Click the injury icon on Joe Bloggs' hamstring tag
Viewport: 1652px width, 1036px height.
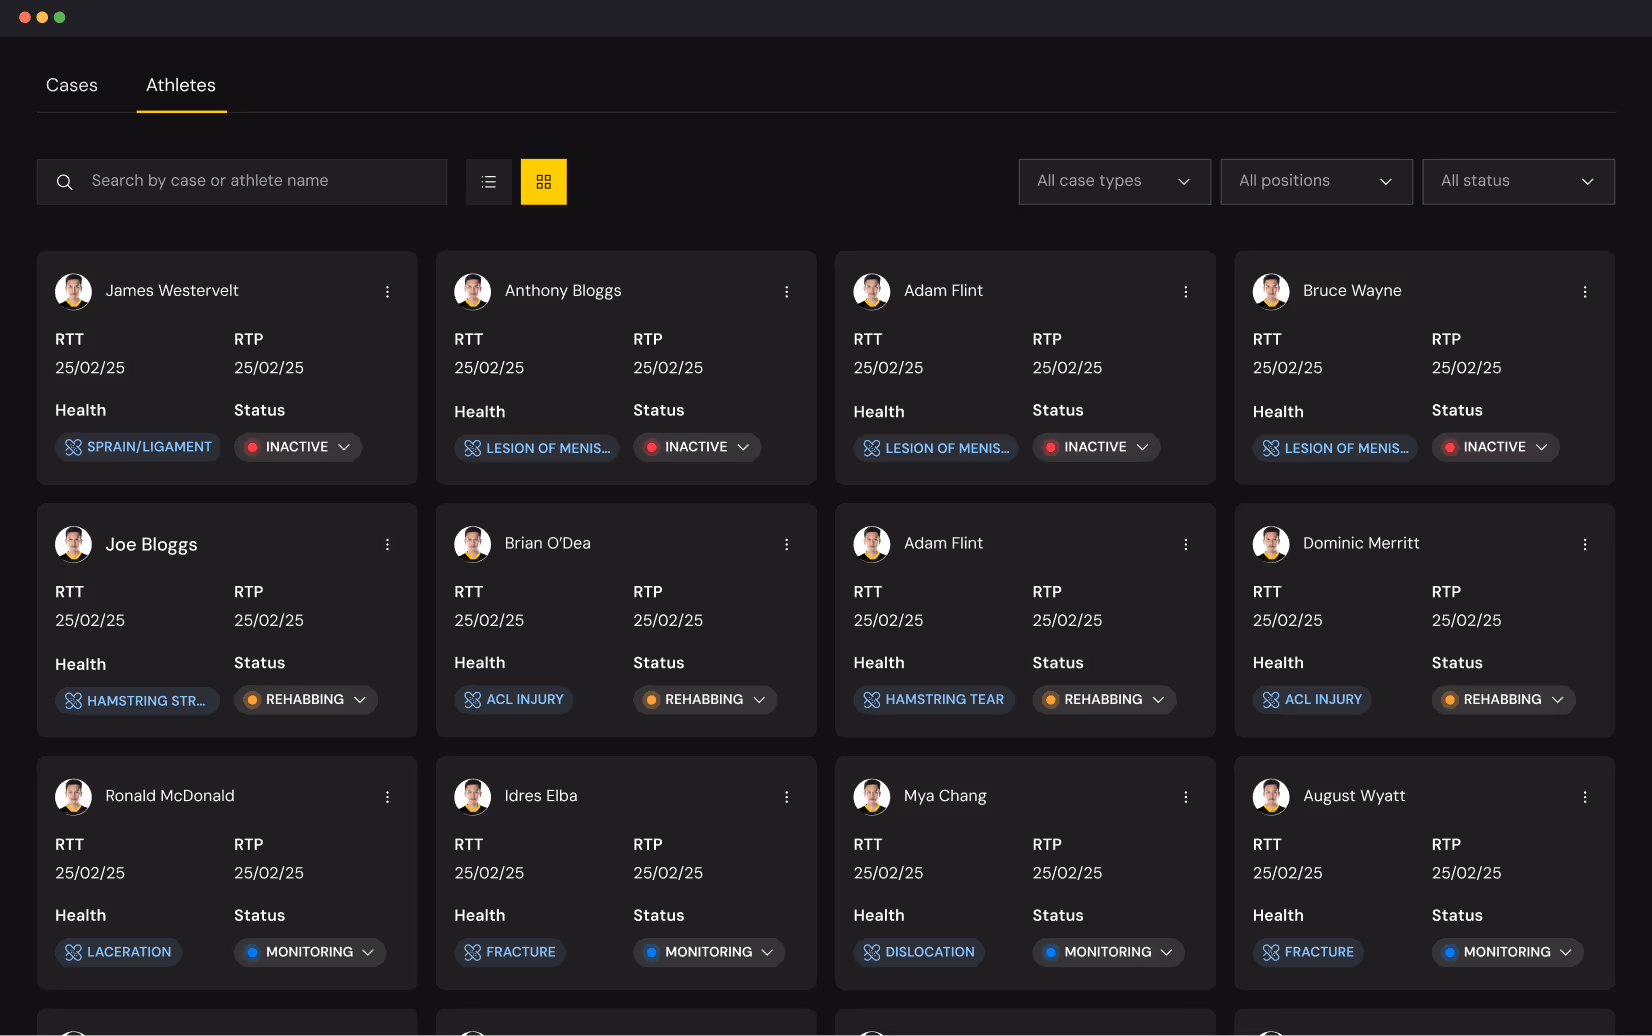point(73,700)
